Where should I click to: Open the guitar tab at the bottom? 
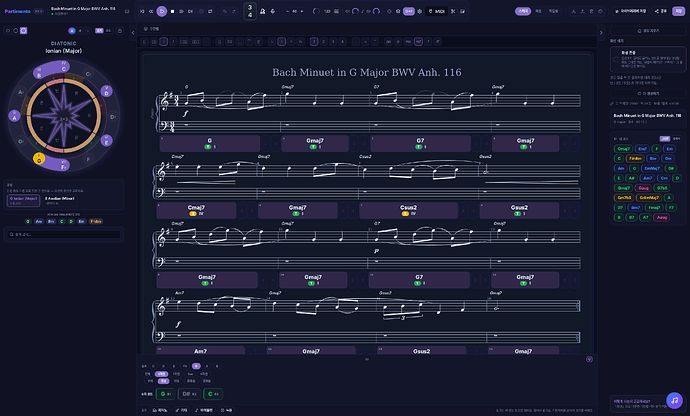pos(181,410)
